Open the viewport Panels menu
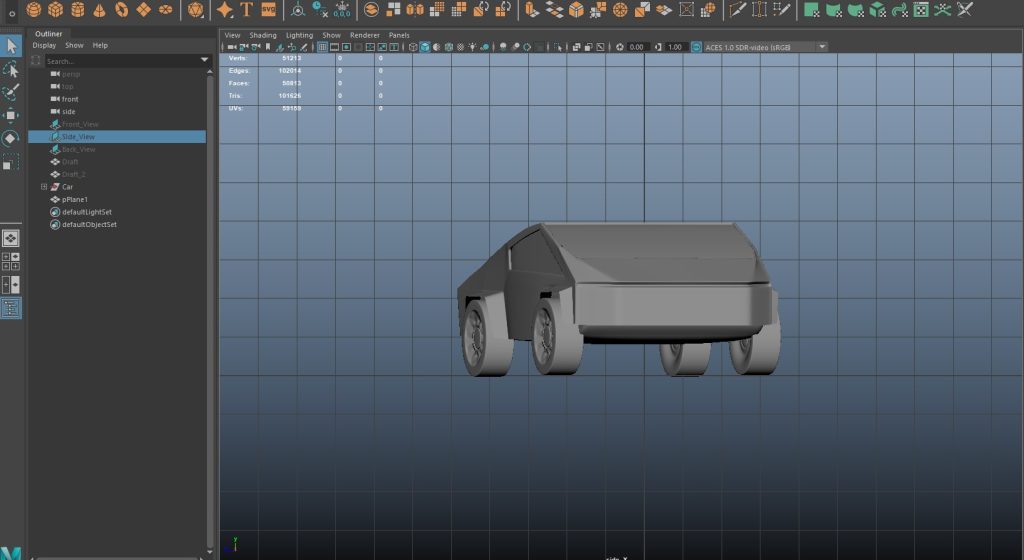 (x=399, y=35)
